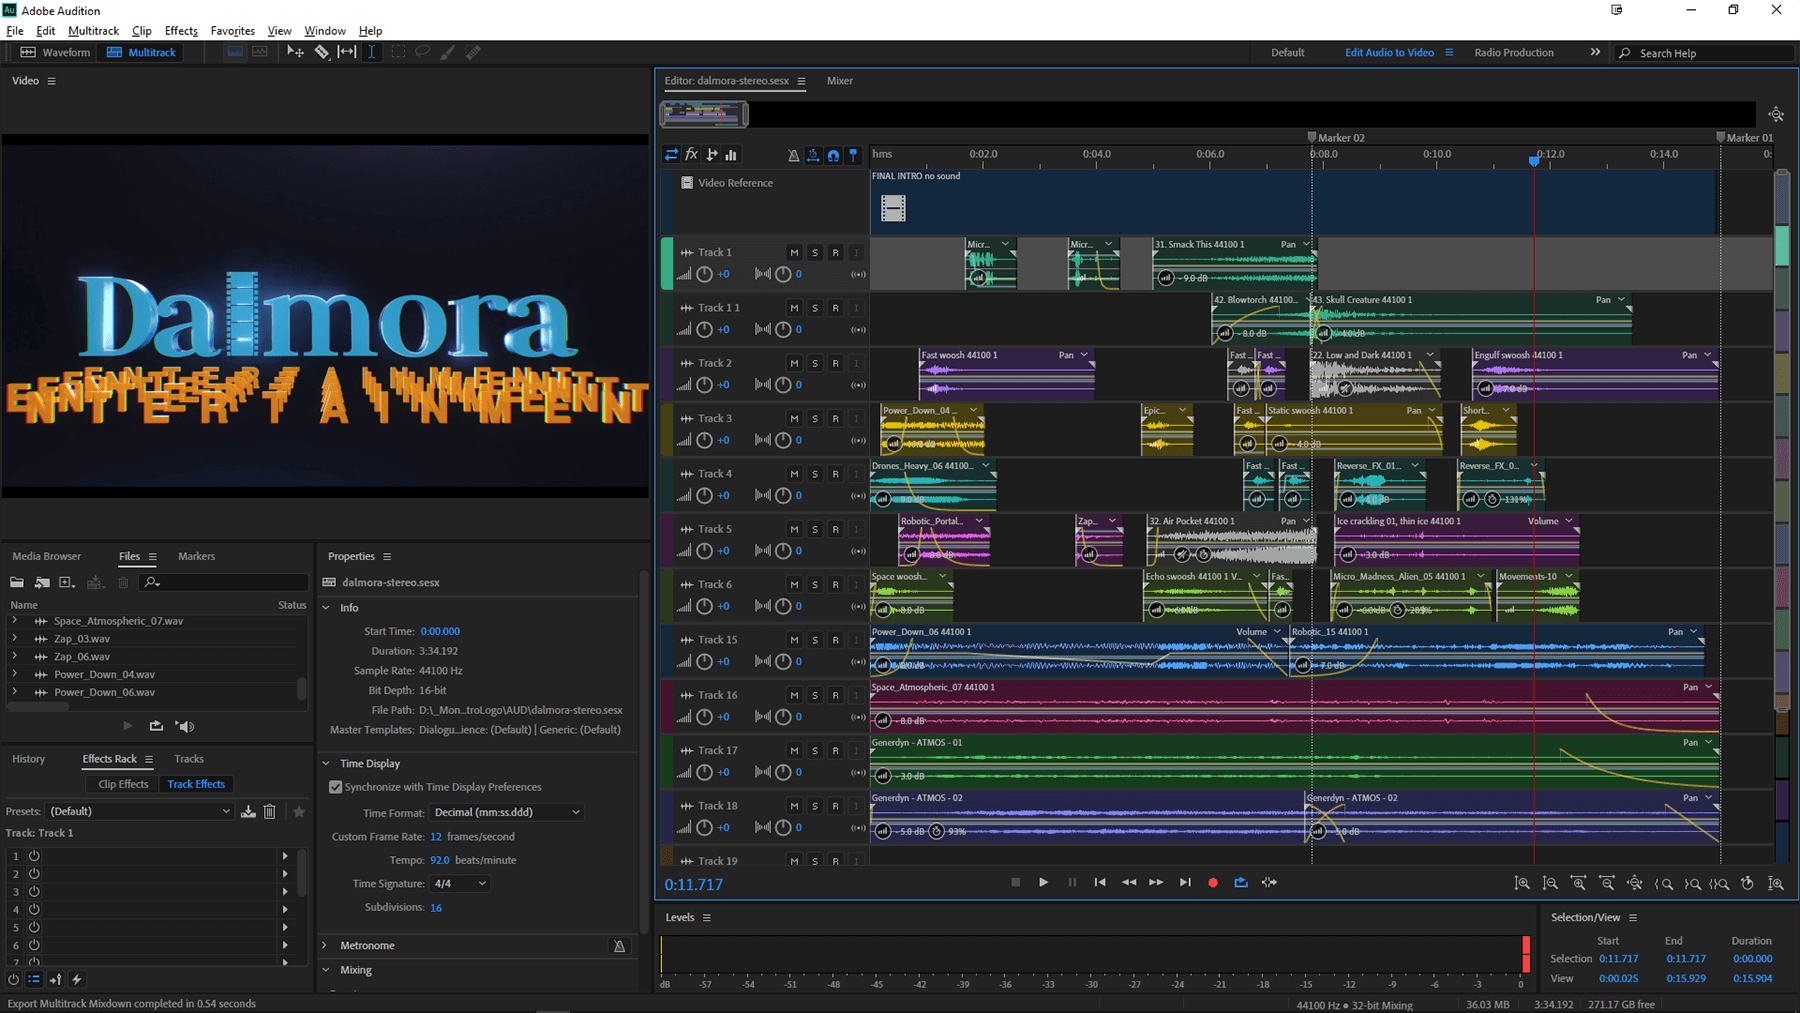Open the Multitrack menu
The height and width of the screenshot is (1013, 1800).
(94, 31)
